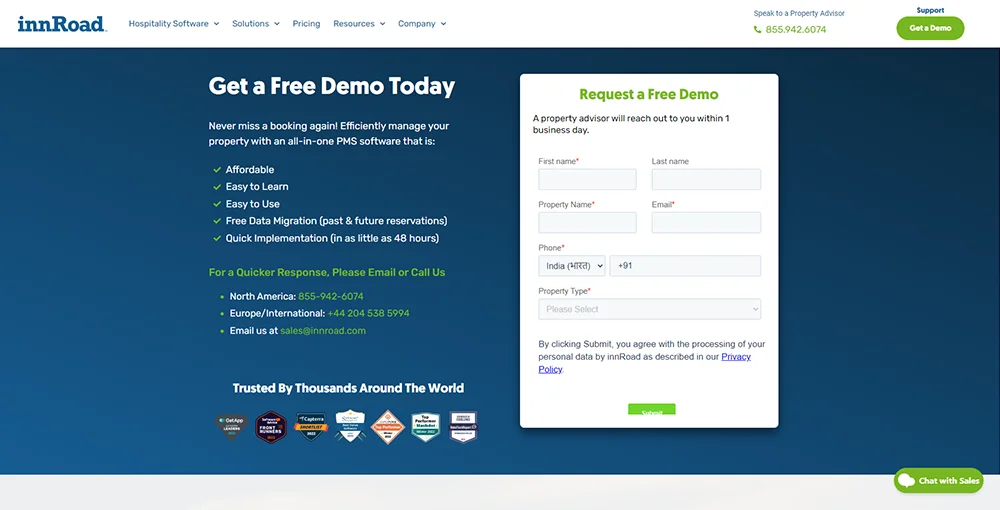The width and height of the screenshot is (1000, 510).
Task: Click the GetApp Leaders badge
Action: 231,426
